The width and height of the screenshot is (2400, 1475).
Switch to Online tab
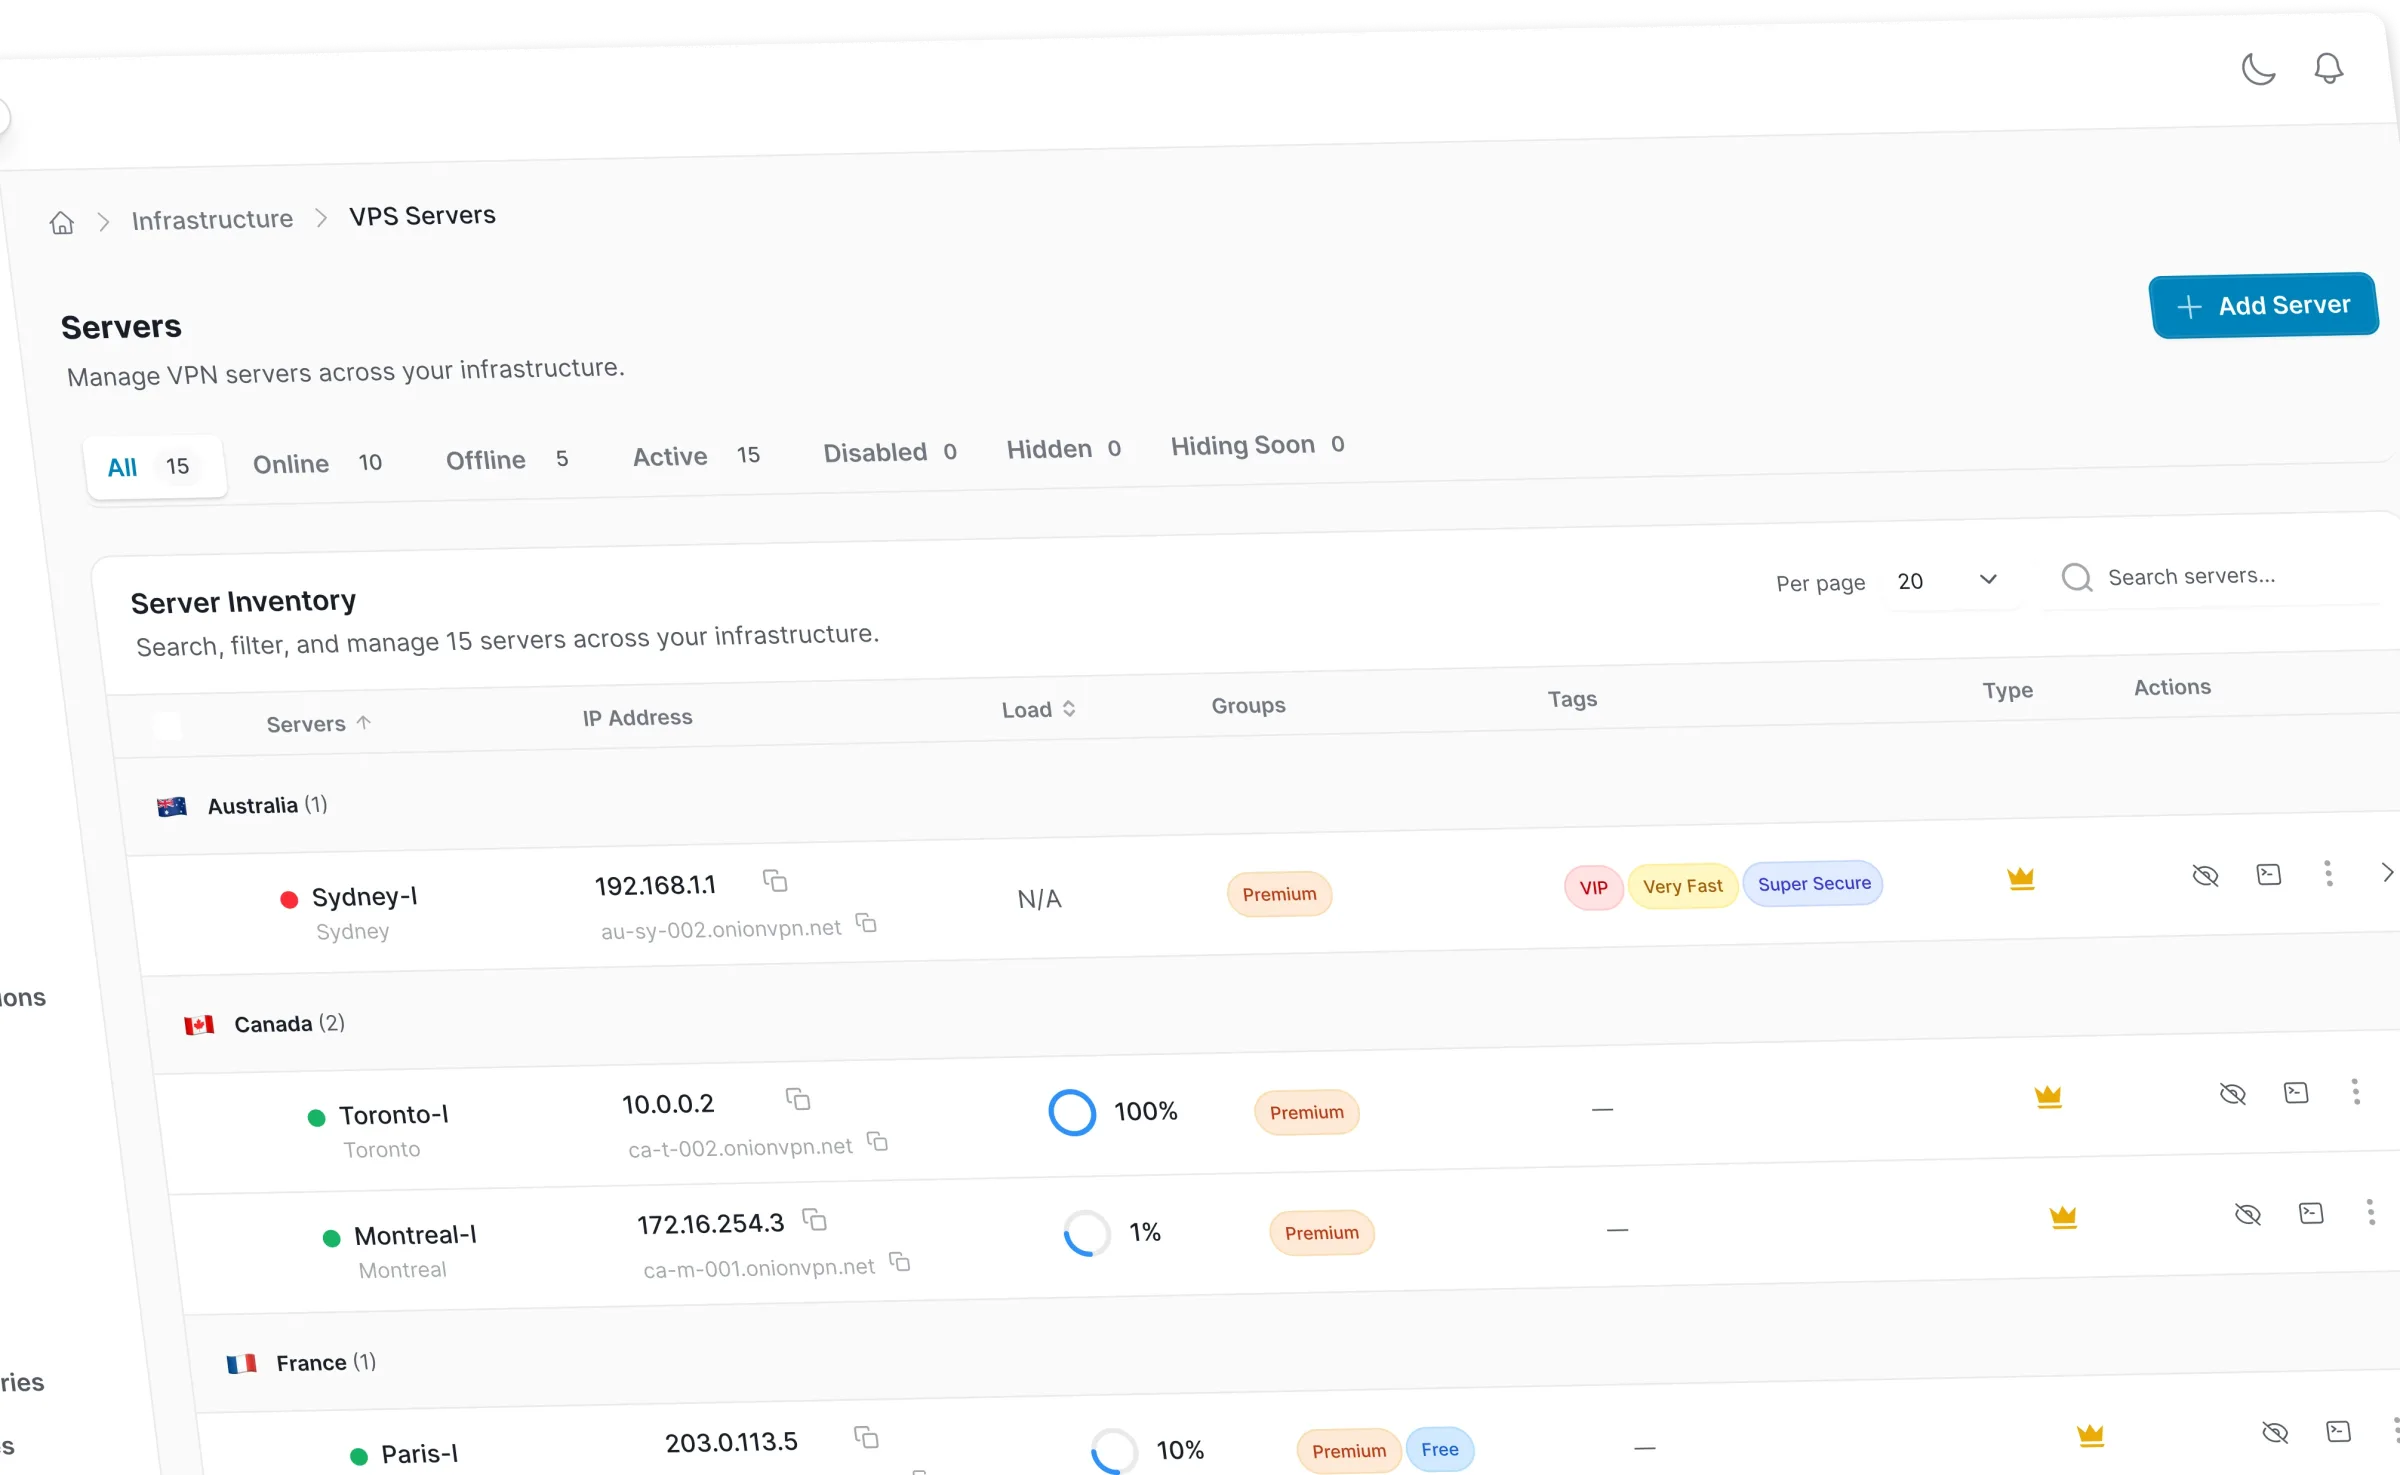point(317,463)
